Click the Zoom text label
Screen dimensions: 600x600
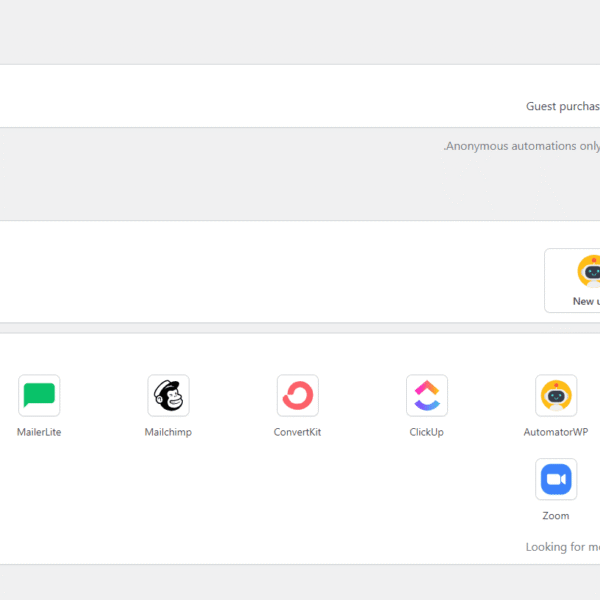tap(556, 516)
